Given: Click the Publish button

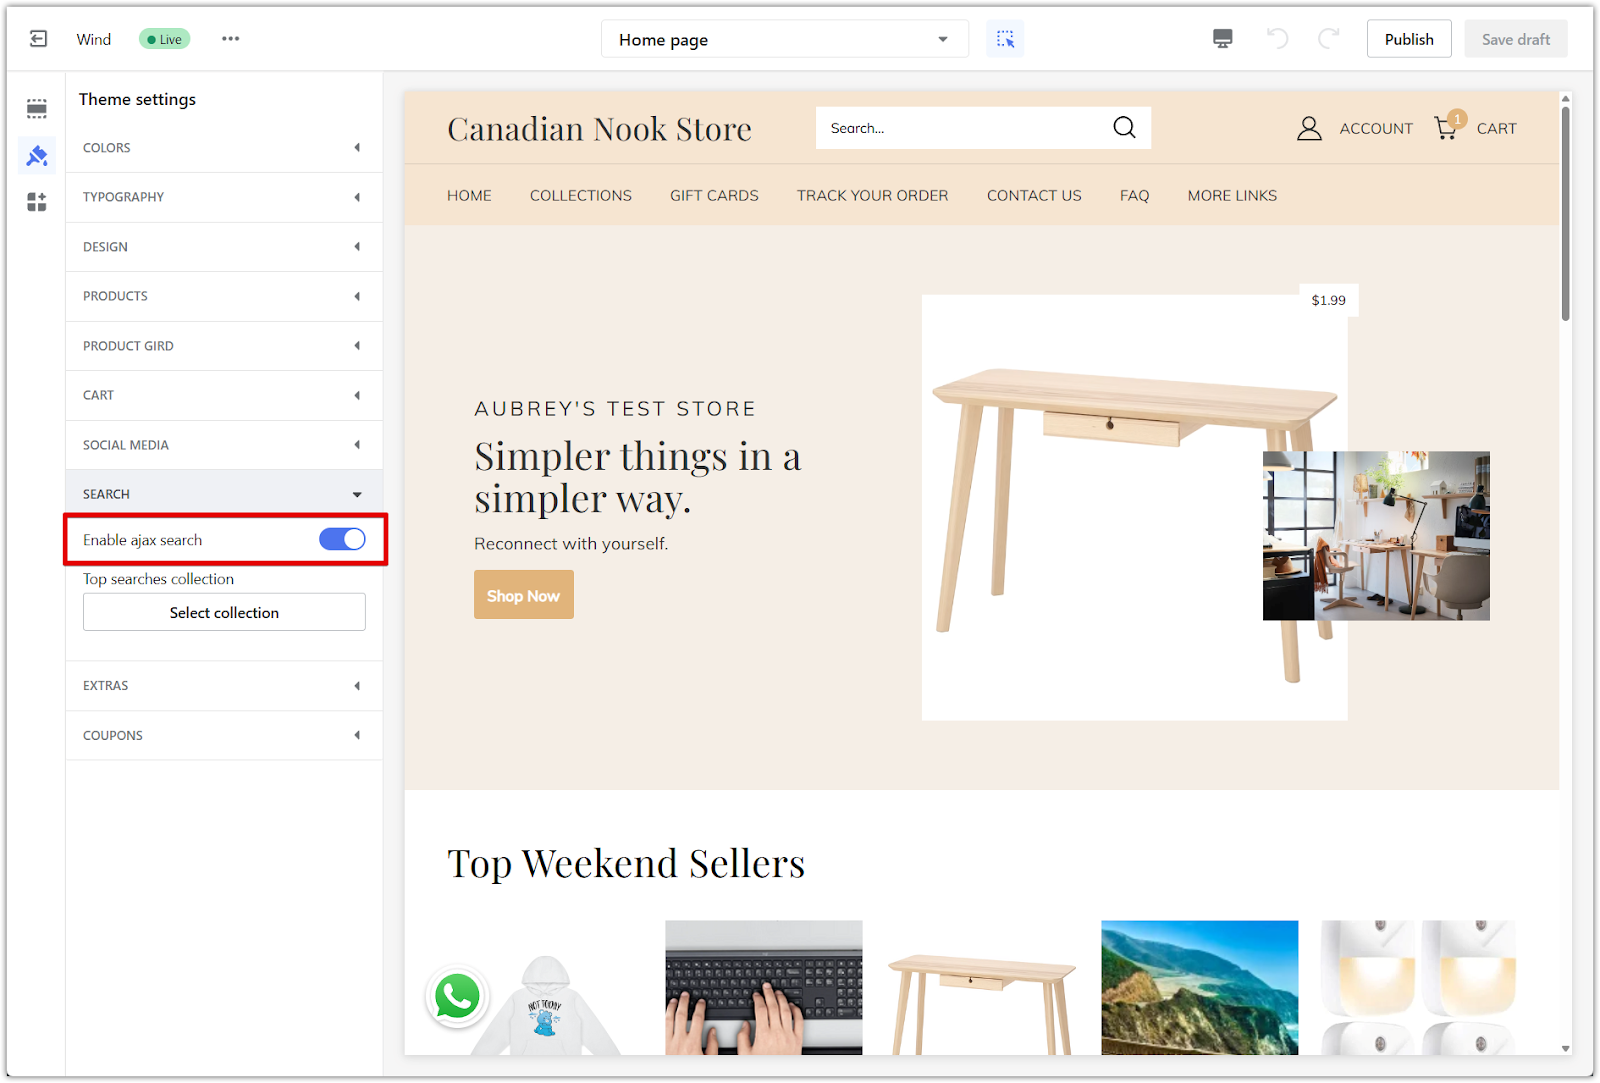Looking at the screenshot, I should pos(1408,39).
